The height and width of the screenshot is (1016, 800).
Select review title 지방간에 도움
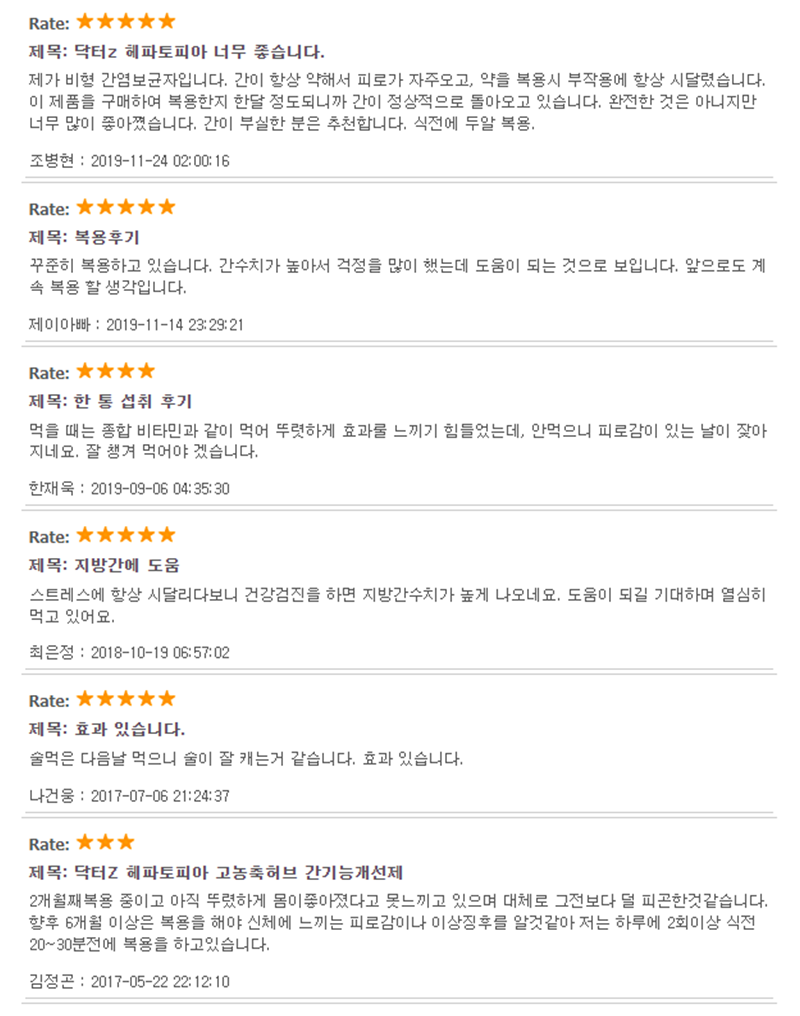point(127,566)
